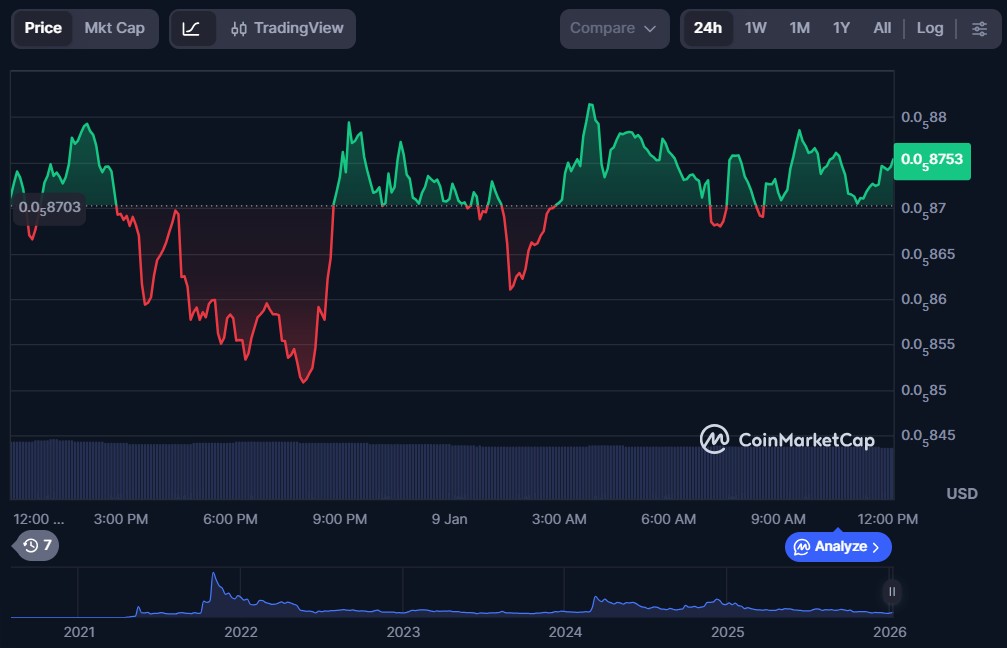This screenshot has height=648, width=1007.
Task: Switch chart to Mkt Cap view
Action: click(x=114, y=28)
